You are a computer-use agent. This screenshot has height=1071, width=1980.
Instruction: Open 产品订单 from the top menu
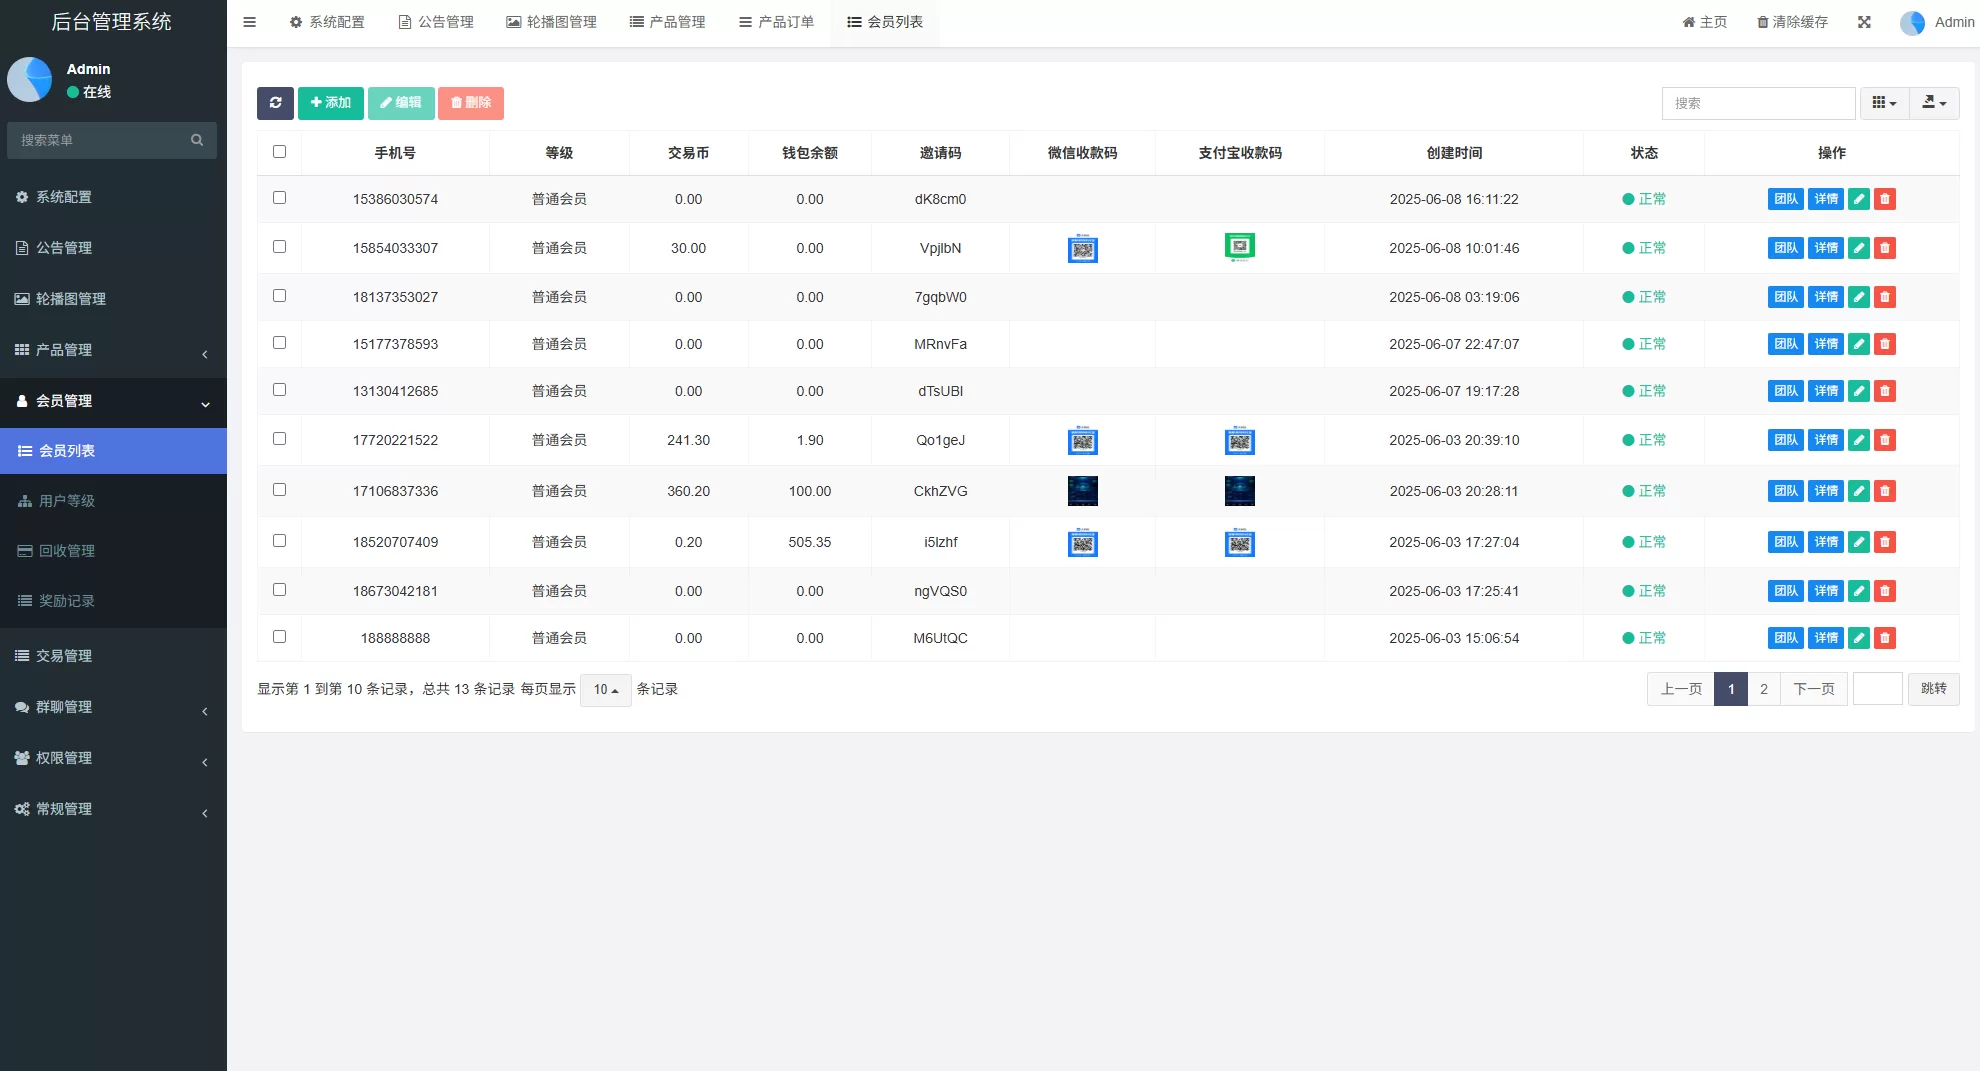tap(778, 21)
